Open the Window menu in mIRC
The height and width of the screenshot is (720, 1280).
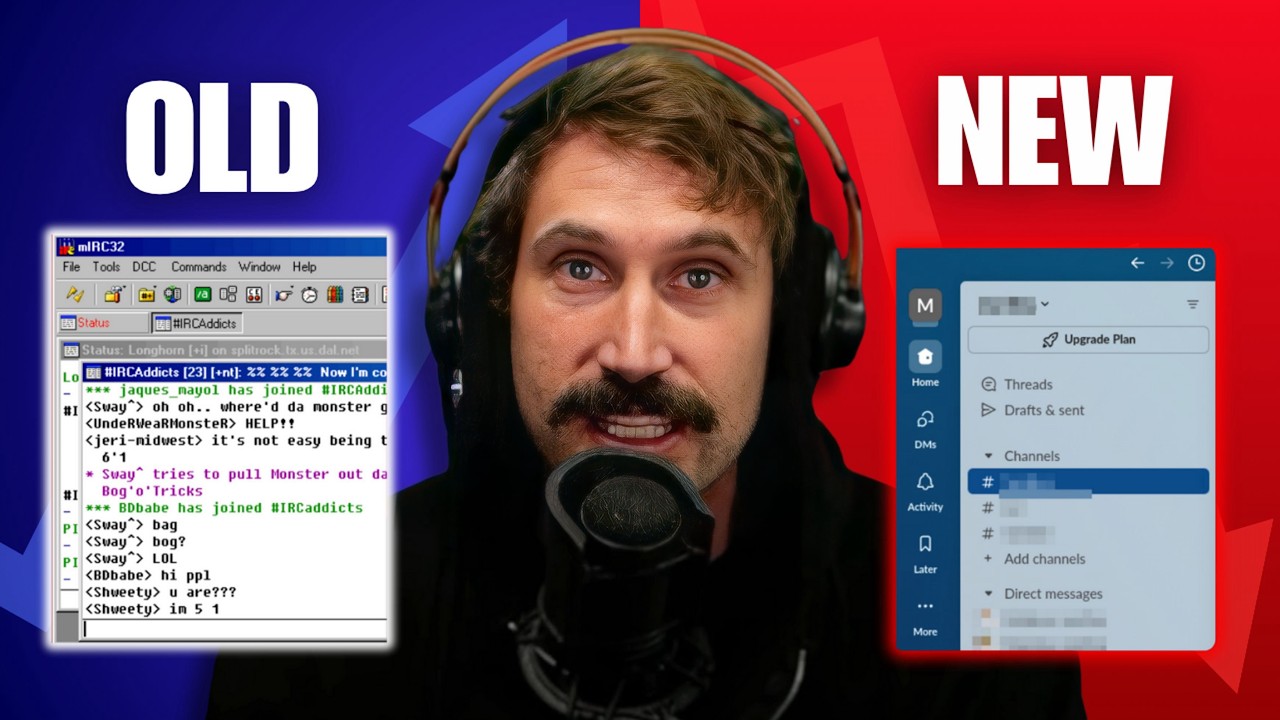click(259, 267)
